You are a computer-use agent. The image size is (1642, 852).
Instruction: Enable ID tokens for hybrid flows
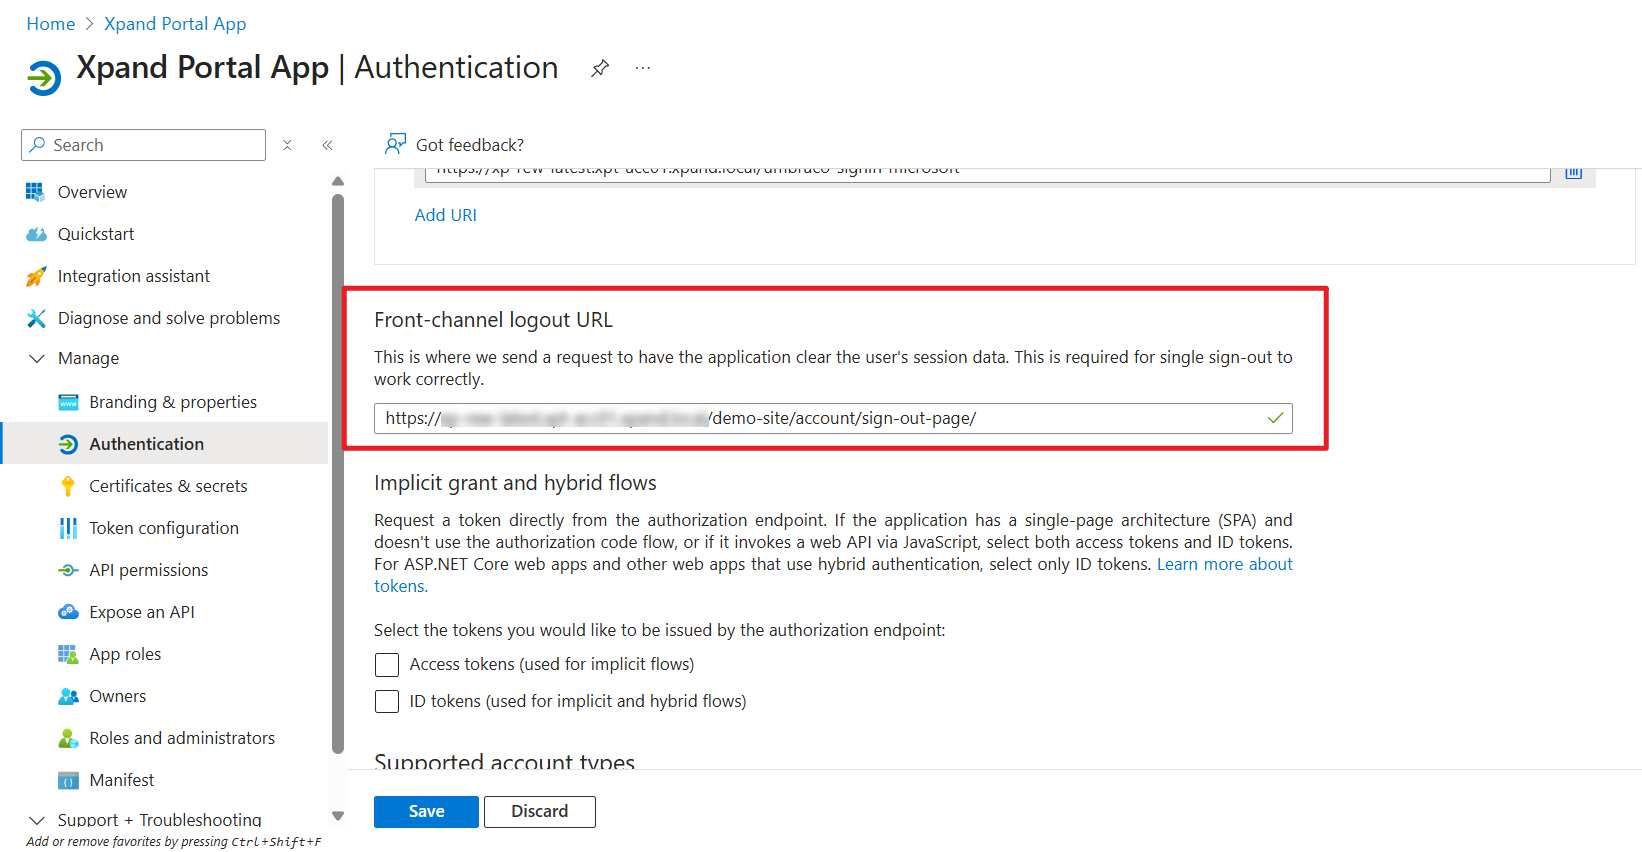[x=387, y=702]
